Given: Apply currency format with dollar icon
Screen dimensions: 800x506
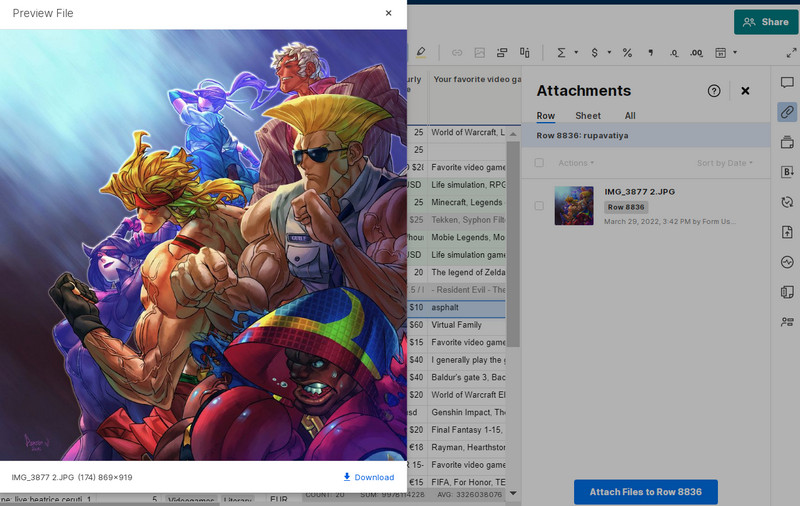Looking at the screenshot, I should [594, 53].
